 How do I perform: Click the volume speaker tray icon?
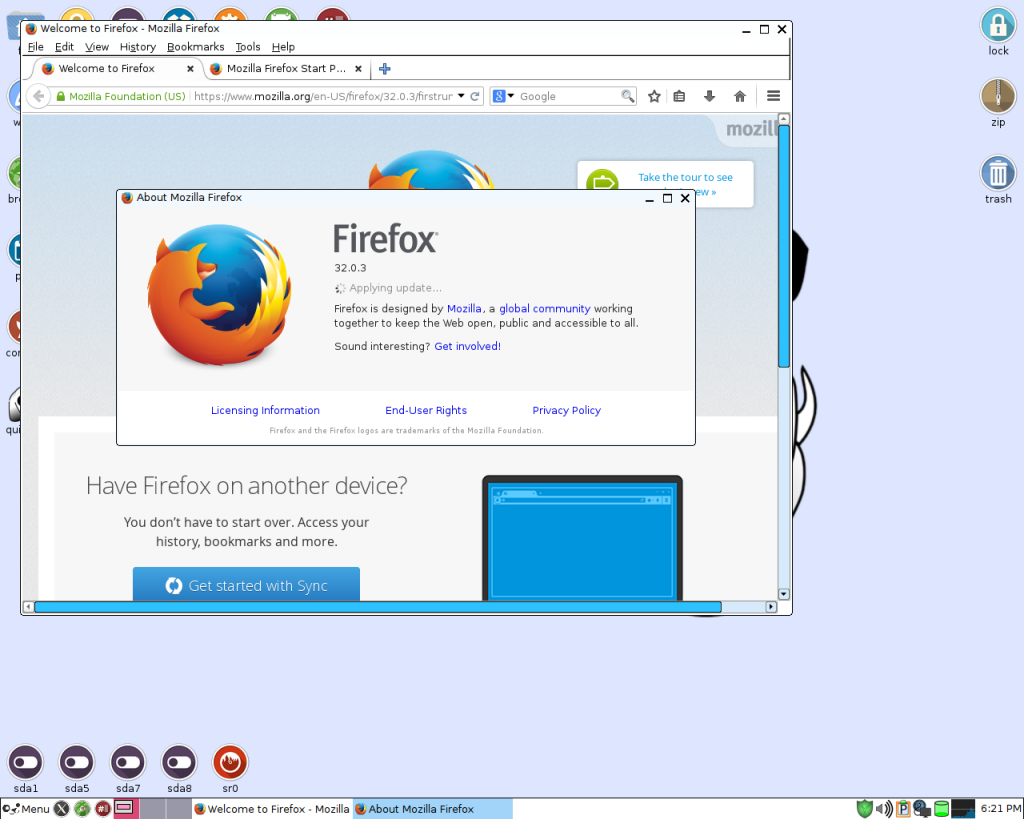tap(884, 809)
